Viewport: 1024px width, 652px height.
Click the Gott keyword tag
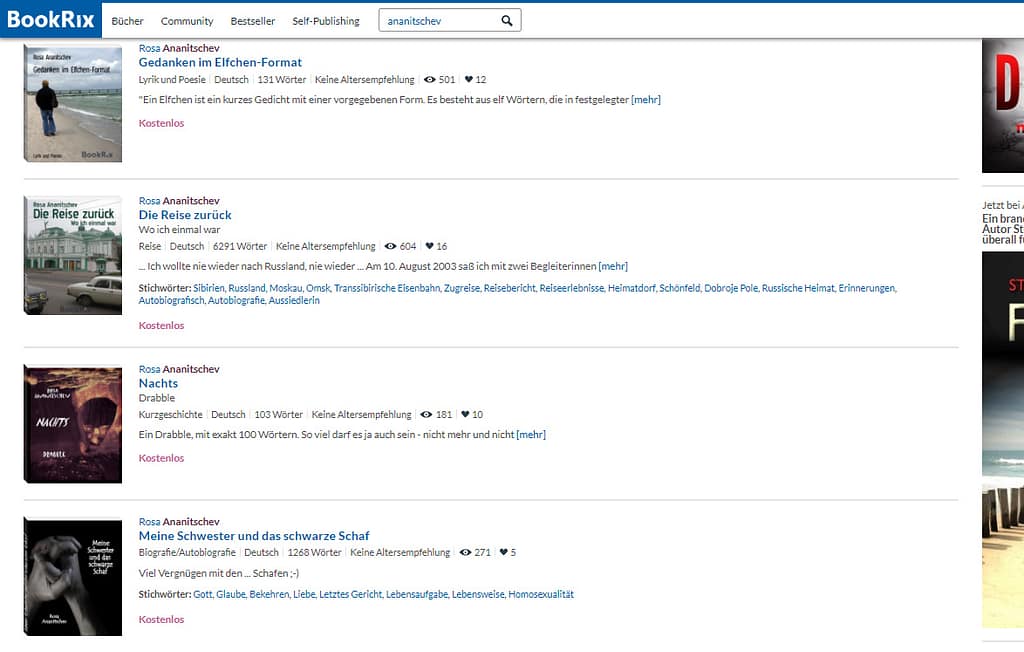(x=203, y=595)
